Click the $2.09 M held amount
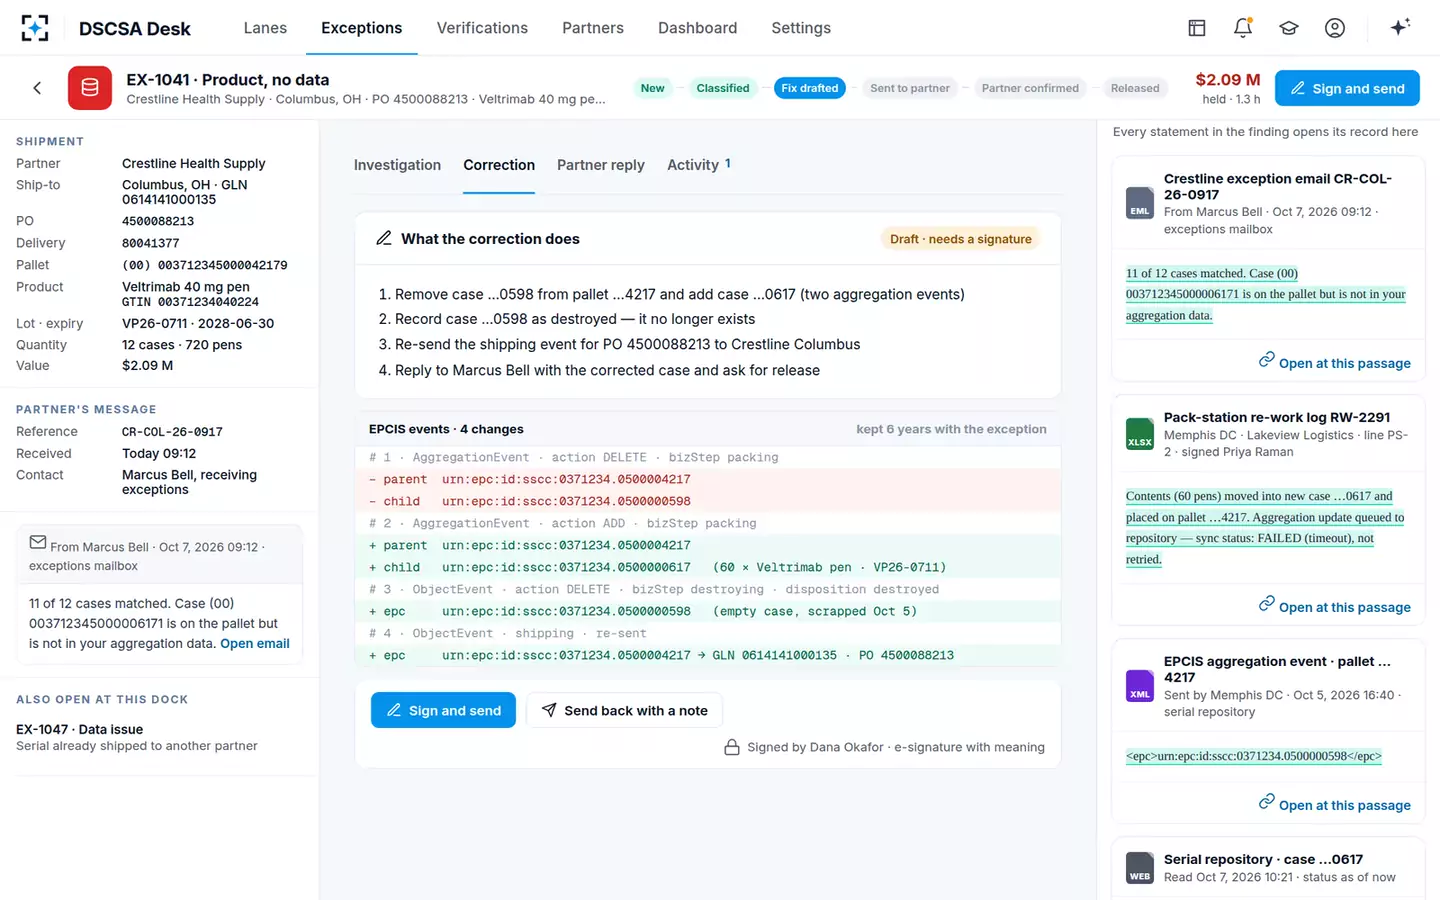The width and height of the screenshot is (1440, 900). coord(1228,80)
